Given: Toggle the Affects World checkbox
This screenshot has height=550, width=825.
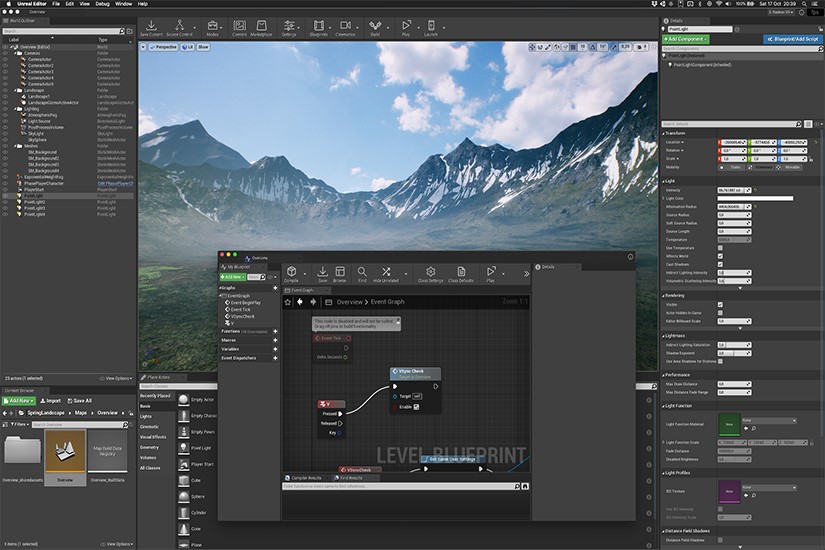Looking at the screenshot, I should [720, 256].
